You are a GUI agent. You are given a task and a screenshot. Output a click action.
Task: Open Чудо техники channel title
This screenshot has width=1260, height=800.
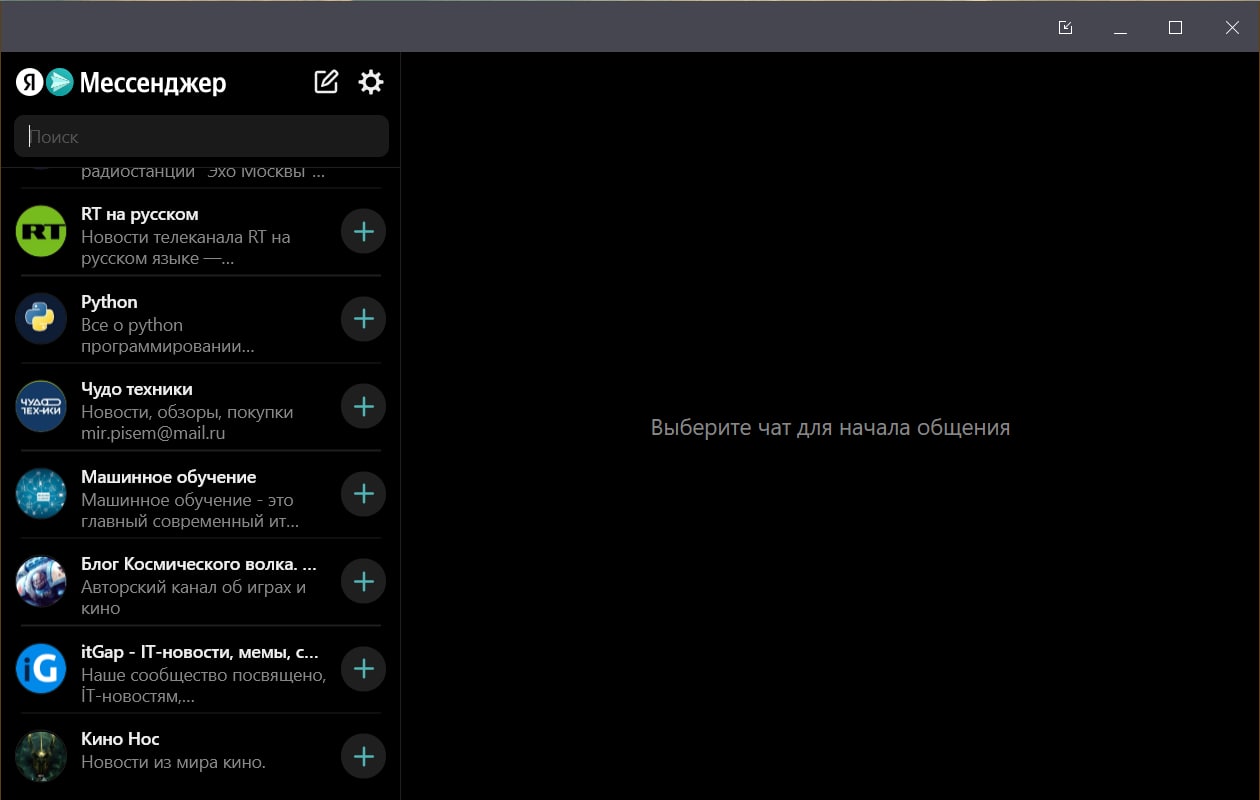point(137,389)
